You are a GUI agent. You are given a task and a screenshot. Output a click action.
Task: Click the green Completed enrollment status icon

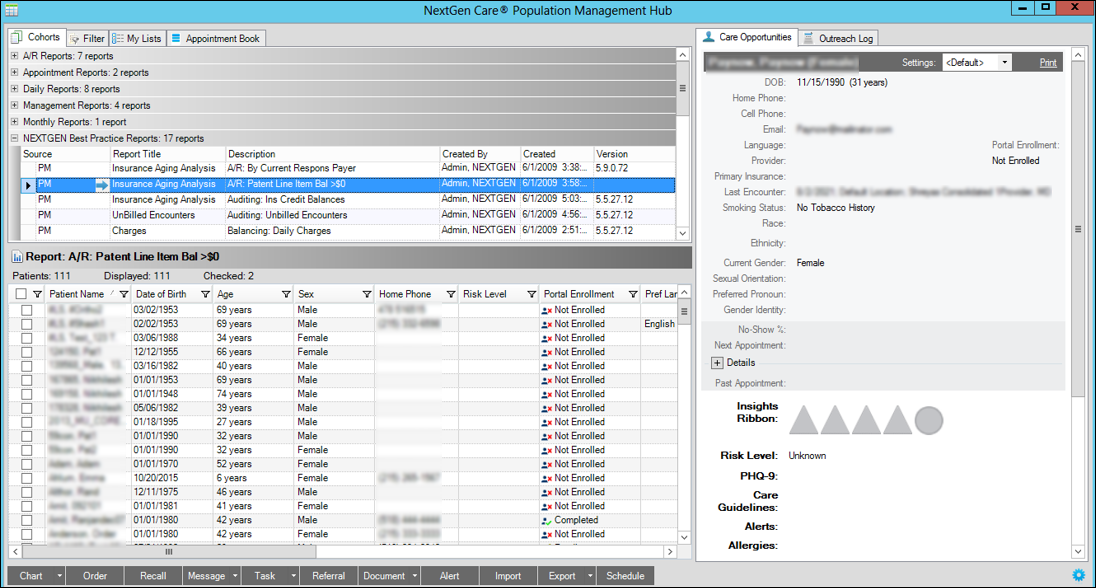pos(547,520)
